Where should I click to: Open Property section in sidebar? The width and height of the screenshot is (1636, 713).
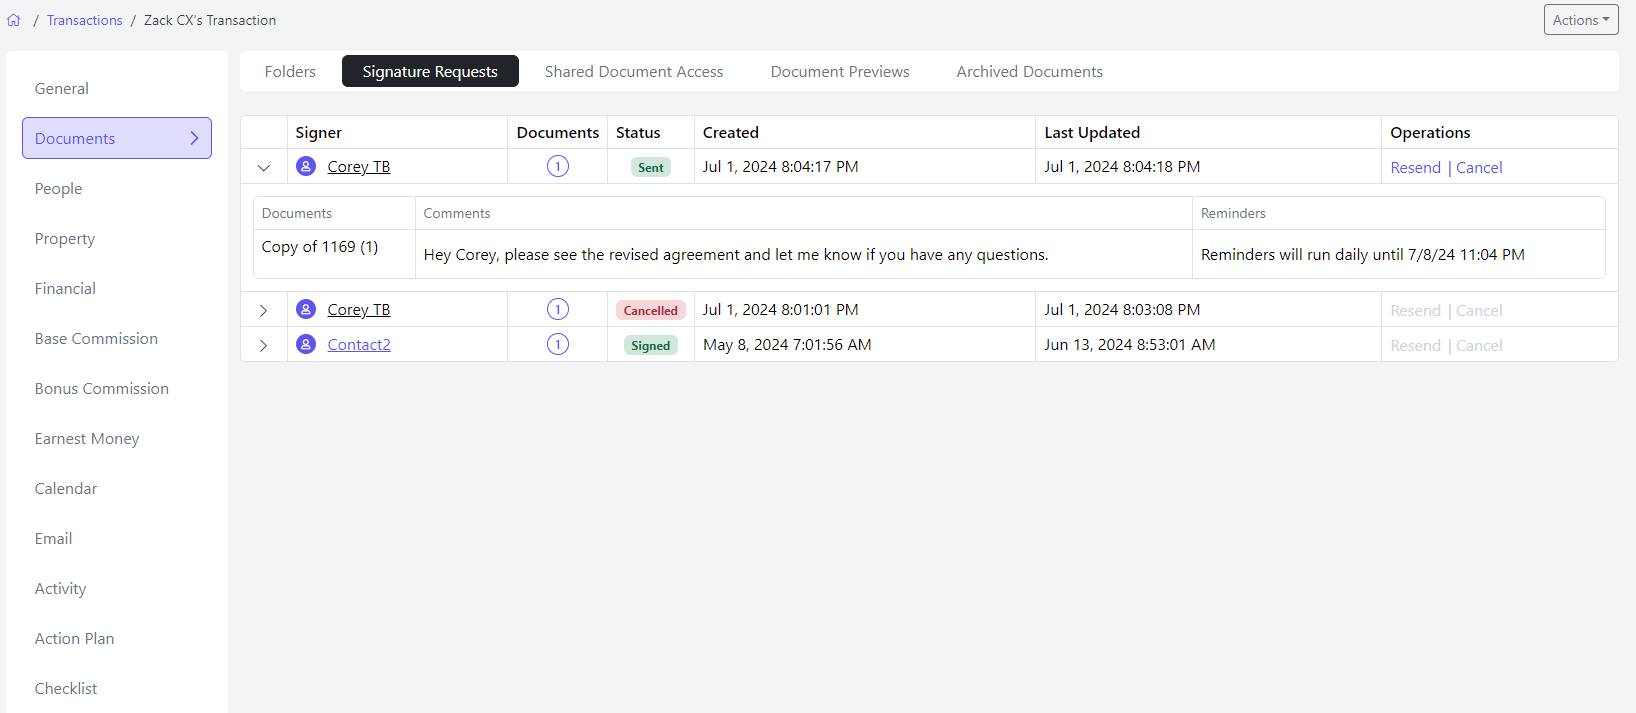coord(65,238)
